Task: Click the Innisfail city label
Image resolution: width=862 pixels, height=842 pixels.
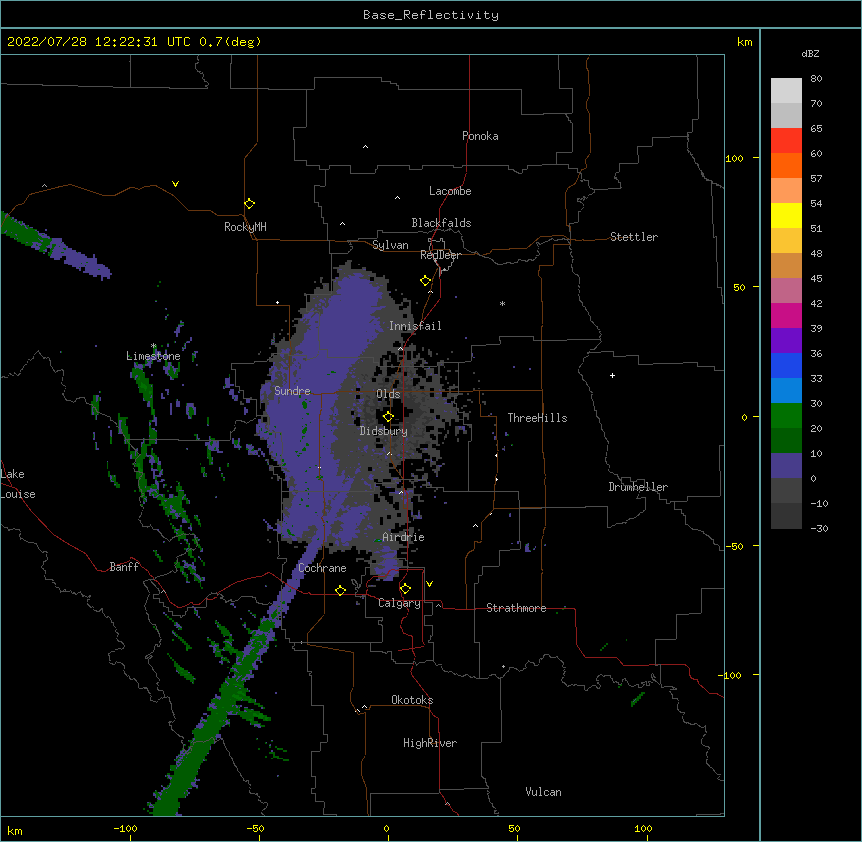Action: point(415,326)
